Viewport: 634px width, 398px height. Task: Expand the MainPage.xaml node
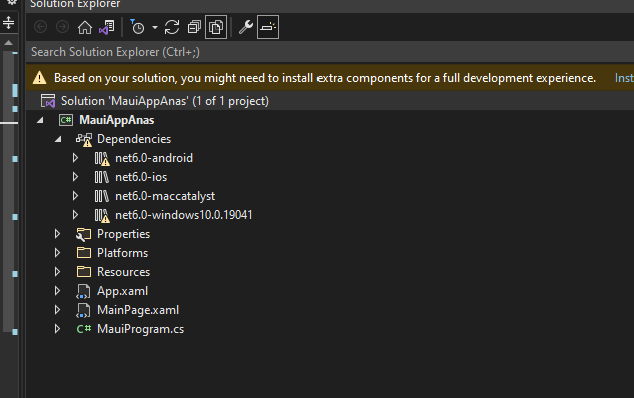pyautogui.click(x=57, y=310)
